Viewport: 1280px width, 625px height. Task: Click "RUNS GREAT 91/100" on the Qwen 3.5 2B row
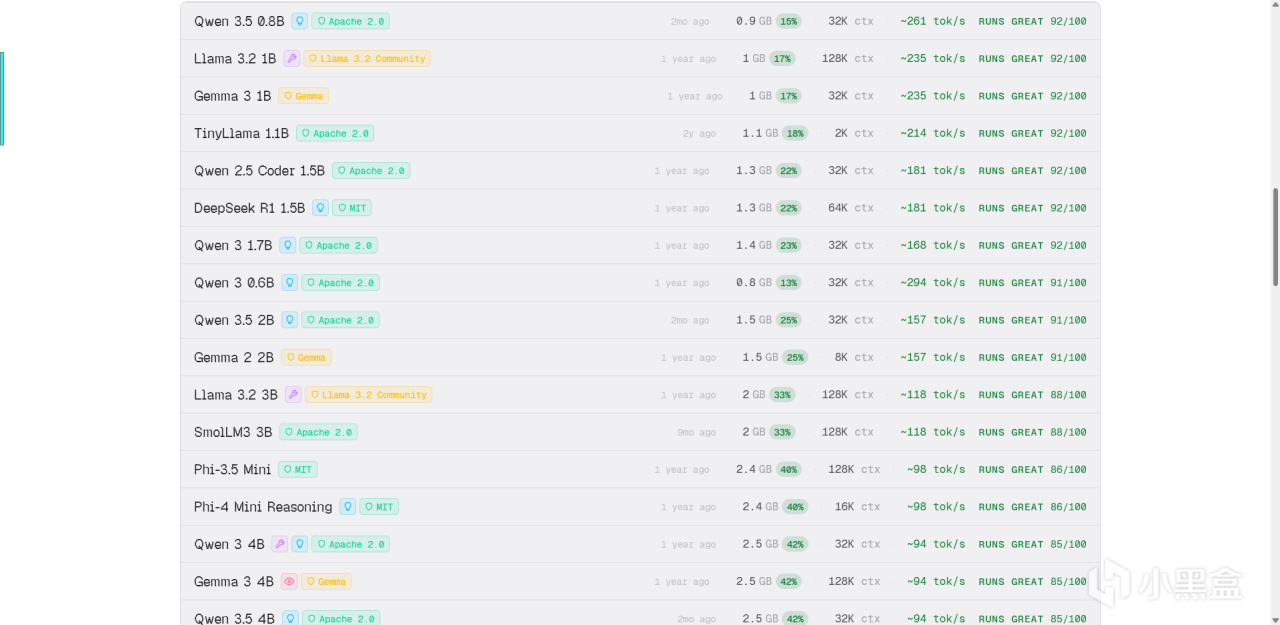(1032, 320)
